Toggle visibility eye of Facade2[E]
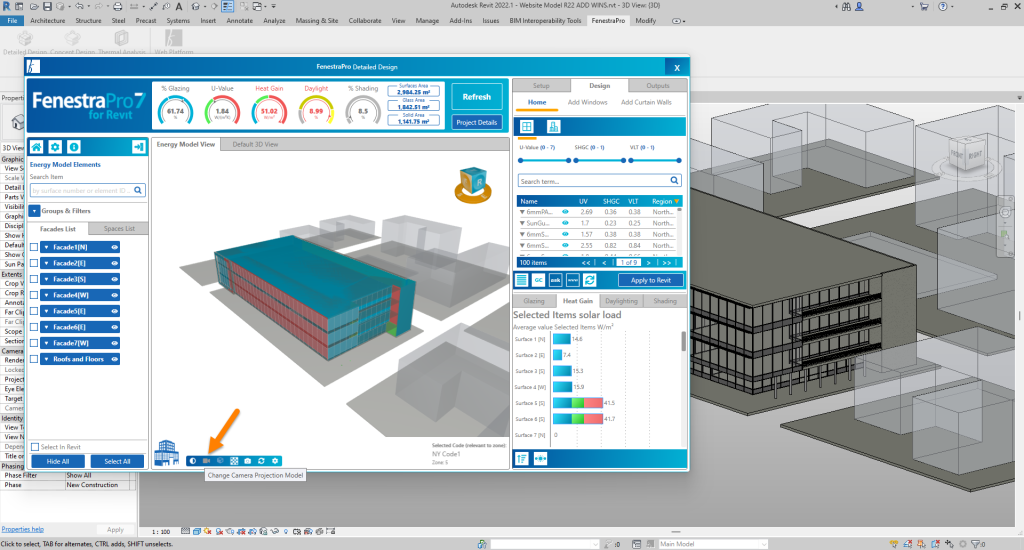 (114, 263)
